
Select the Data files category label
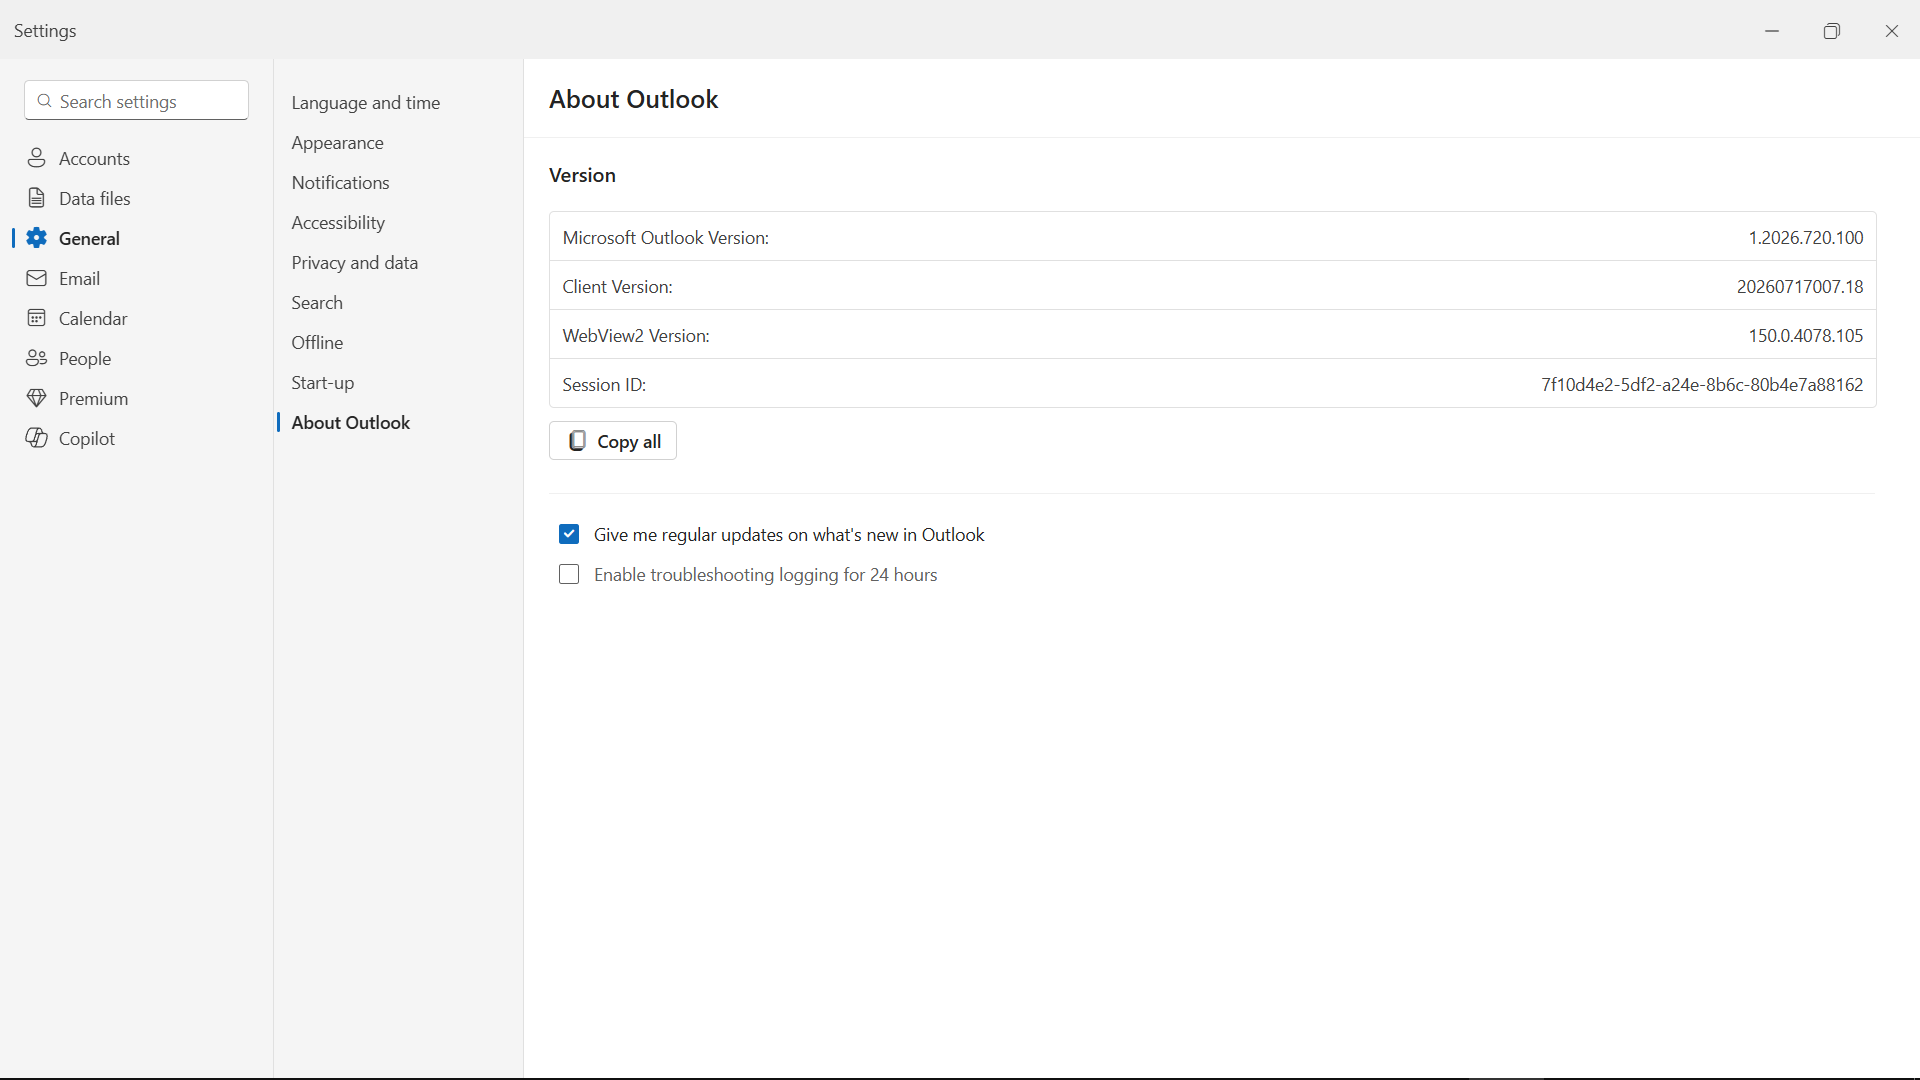coord(95,198)
